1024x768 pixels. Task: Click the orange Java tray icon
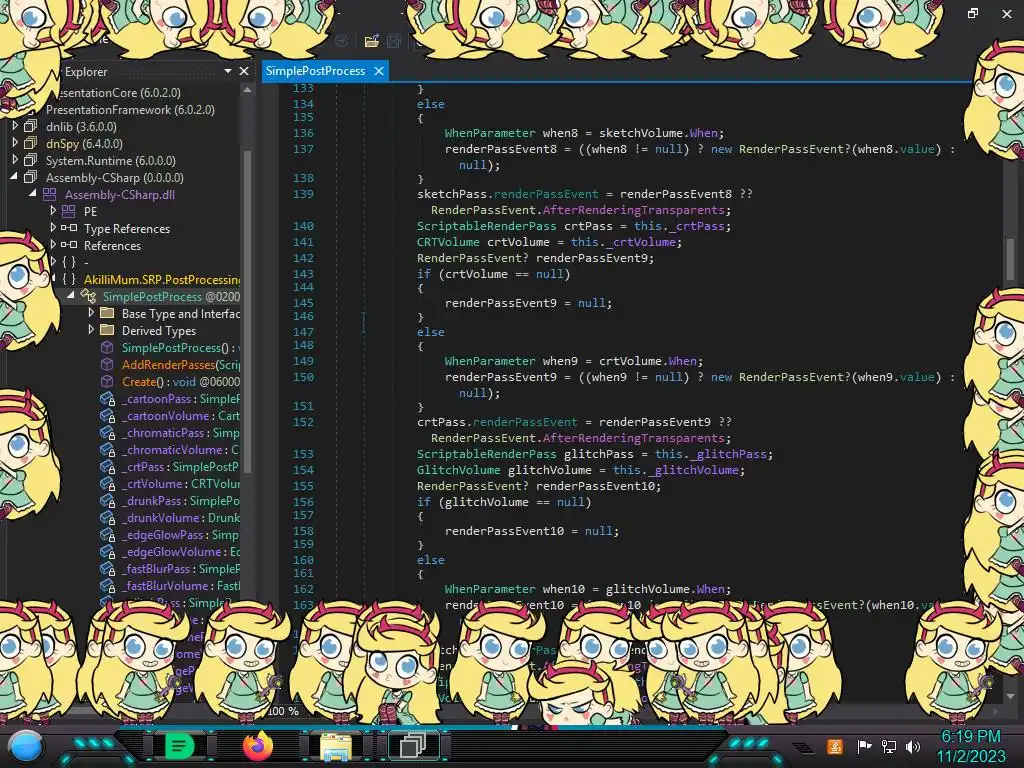pyautogui.click(x=835, y=746)
